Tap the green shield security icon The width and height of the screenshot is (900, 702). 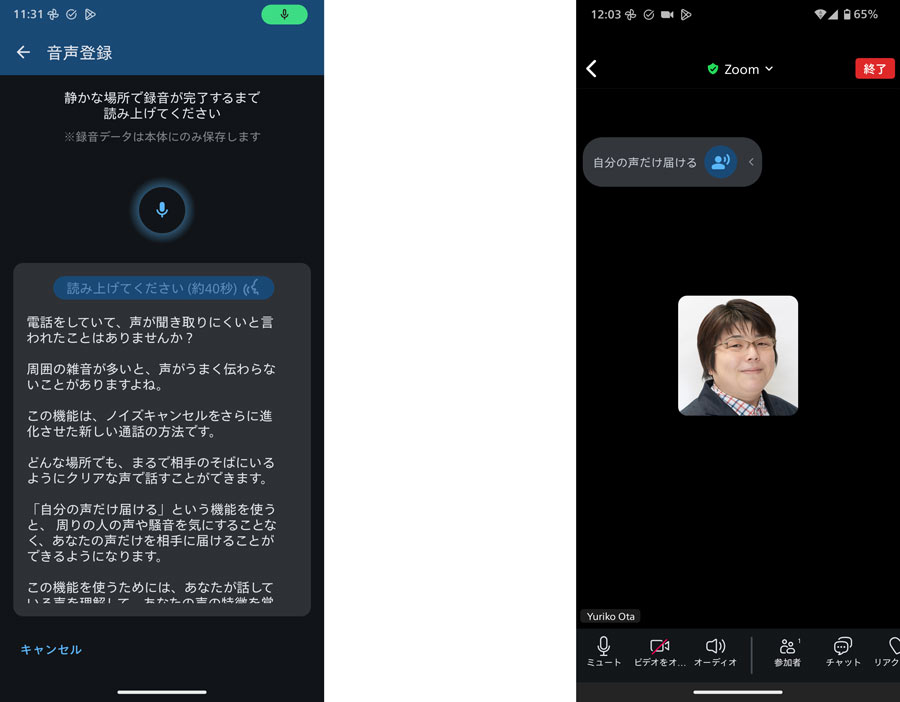coord(713,69)
